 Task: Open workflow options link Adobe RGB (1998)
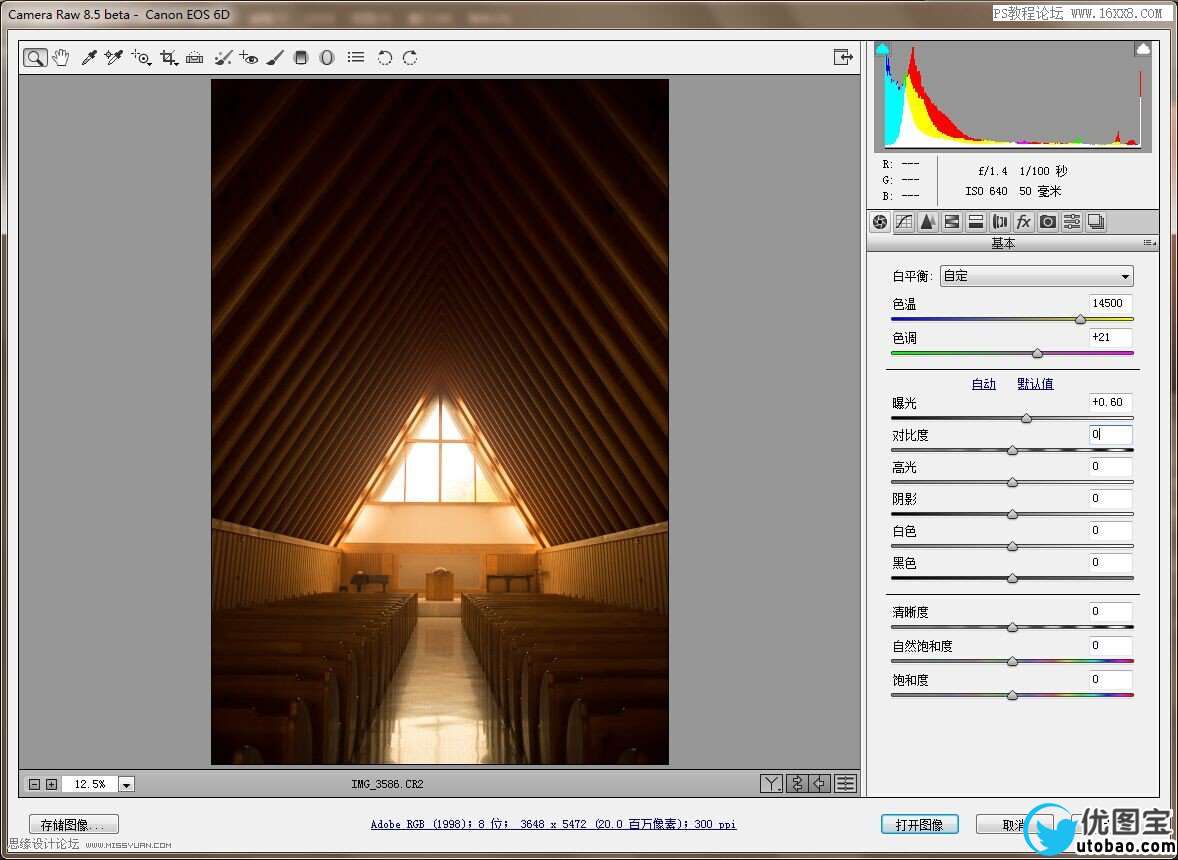coord(554,825)
